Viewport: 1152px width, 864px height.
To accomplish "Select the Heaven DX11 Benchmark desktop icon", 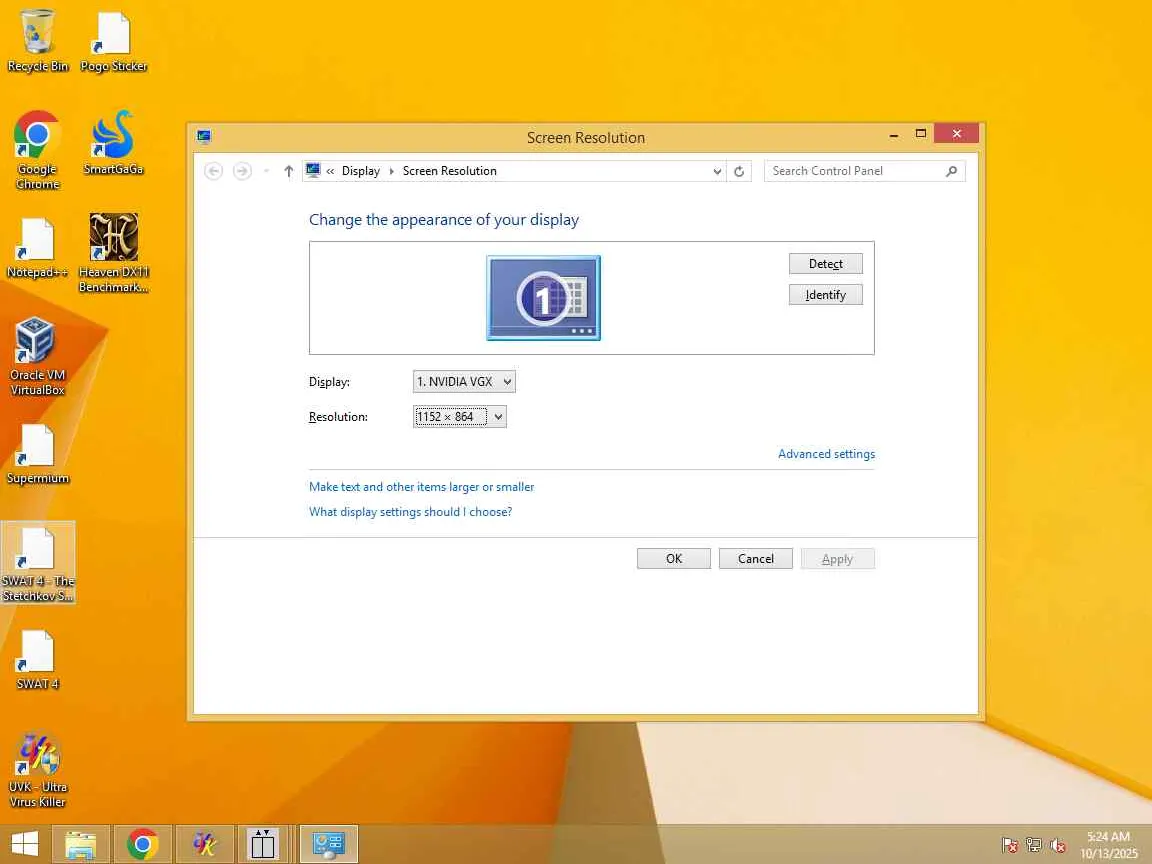I will pyautogui.click(x=114, y=253).
